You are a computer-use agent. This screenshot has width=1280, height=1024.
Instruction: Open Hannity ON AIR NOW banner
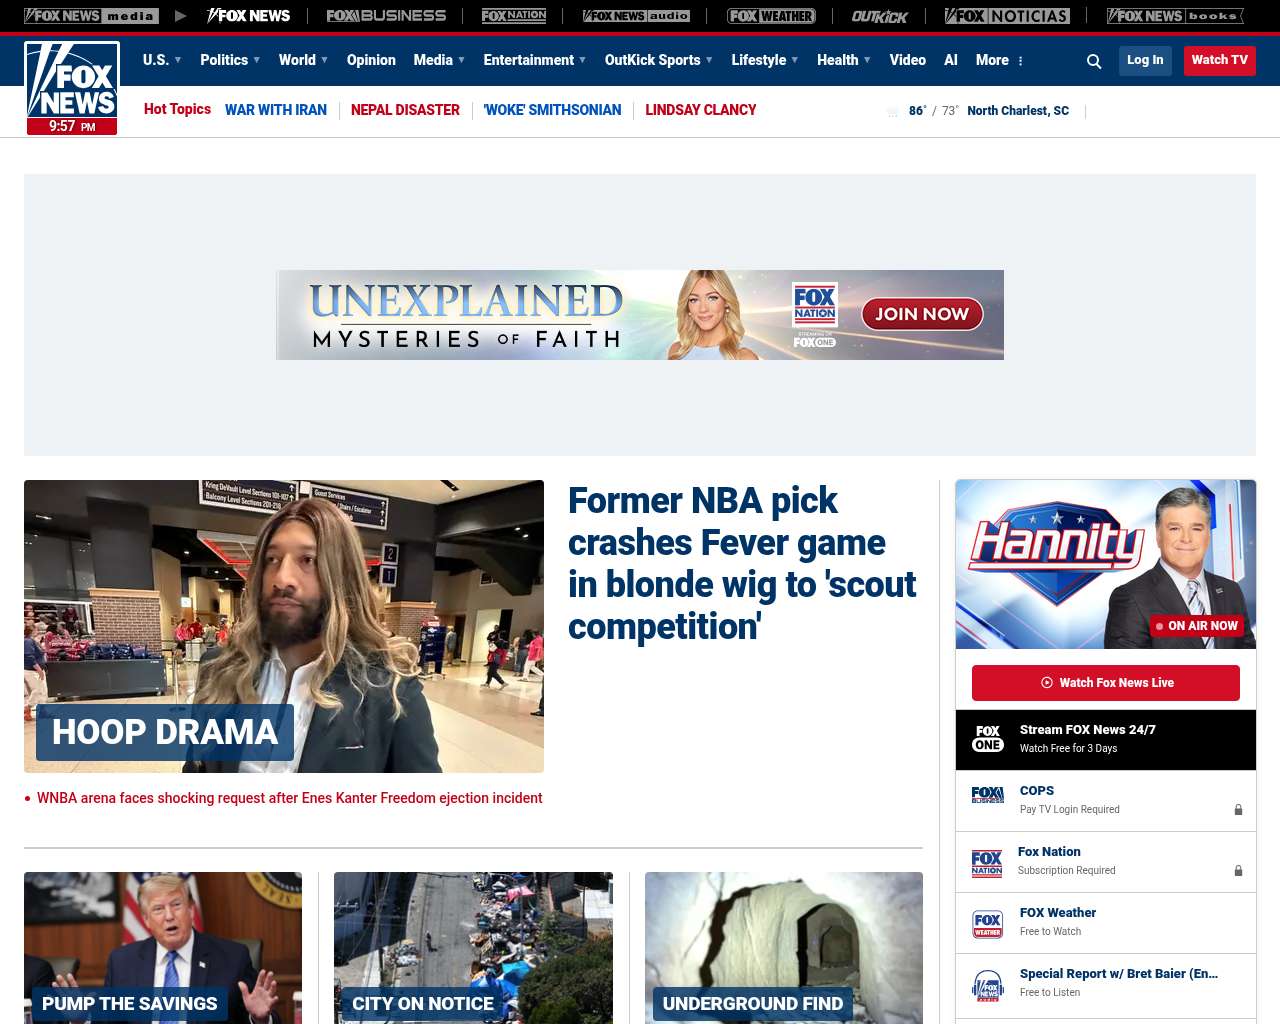pyautogui.click(x=1106, y=564)
